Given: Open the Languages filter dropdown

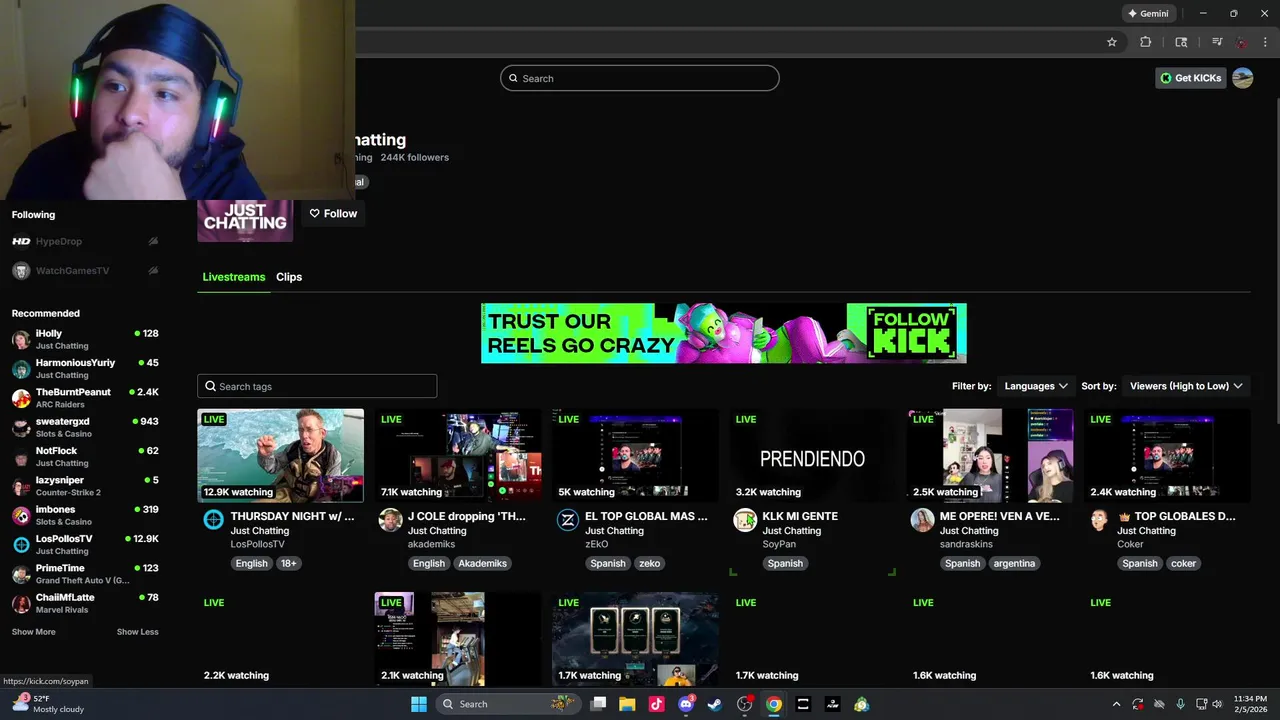Looking at the screenshot, I should (x=1036, y=386).
